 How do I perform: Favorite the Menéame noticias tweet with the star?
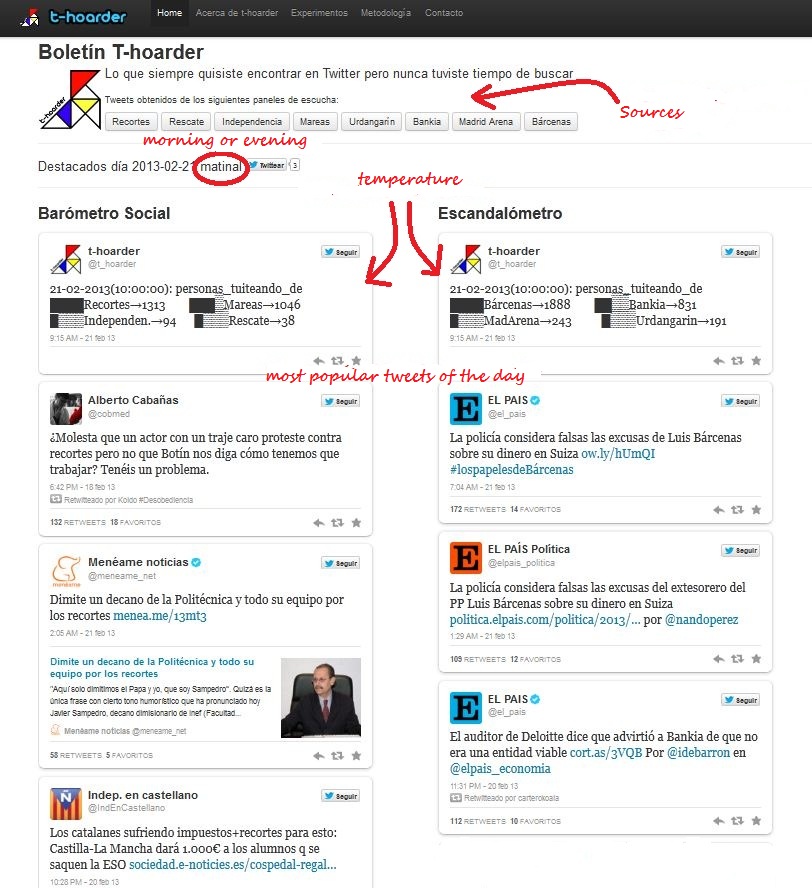[x=356, y=755]
